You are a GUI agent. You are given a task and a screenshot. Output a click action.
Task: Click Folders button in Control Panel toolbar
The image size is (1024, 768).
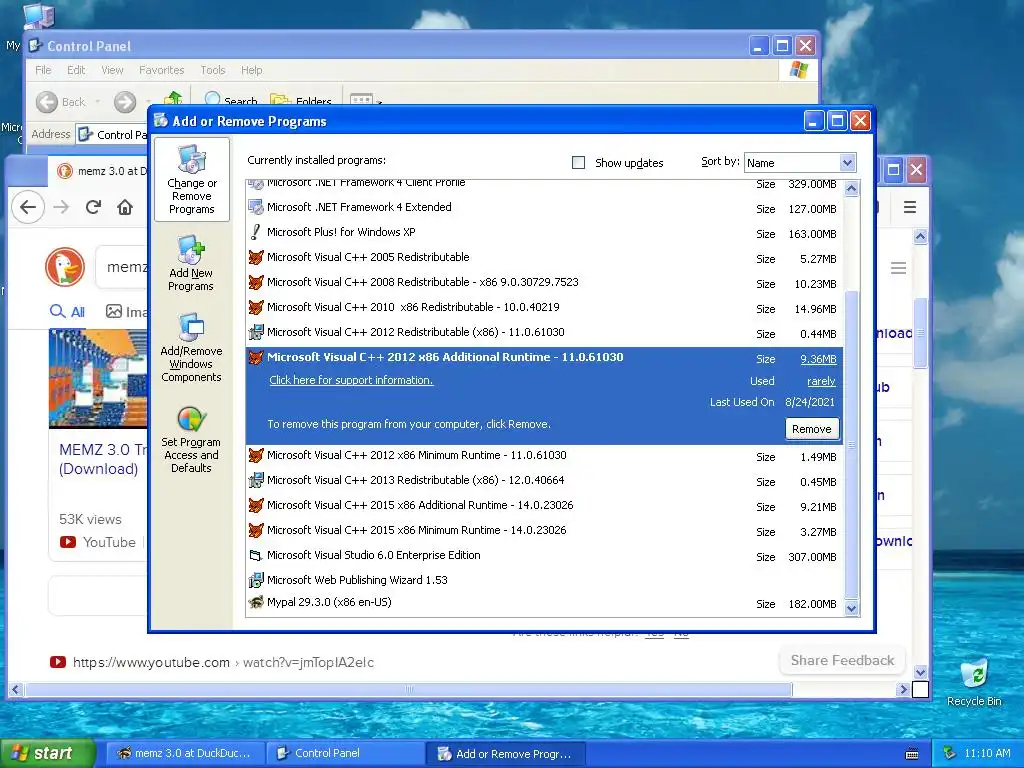[301, 100]
